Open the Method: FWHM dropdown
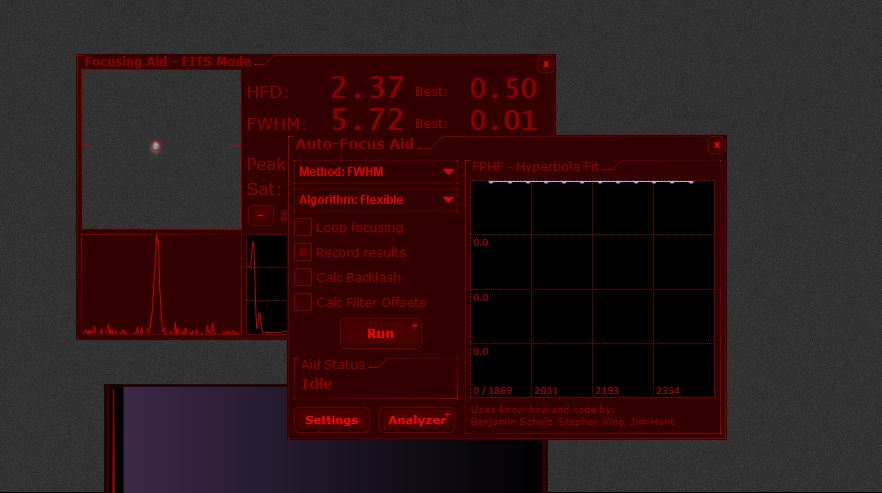882x493 pixels. click(x=376, y=172)
